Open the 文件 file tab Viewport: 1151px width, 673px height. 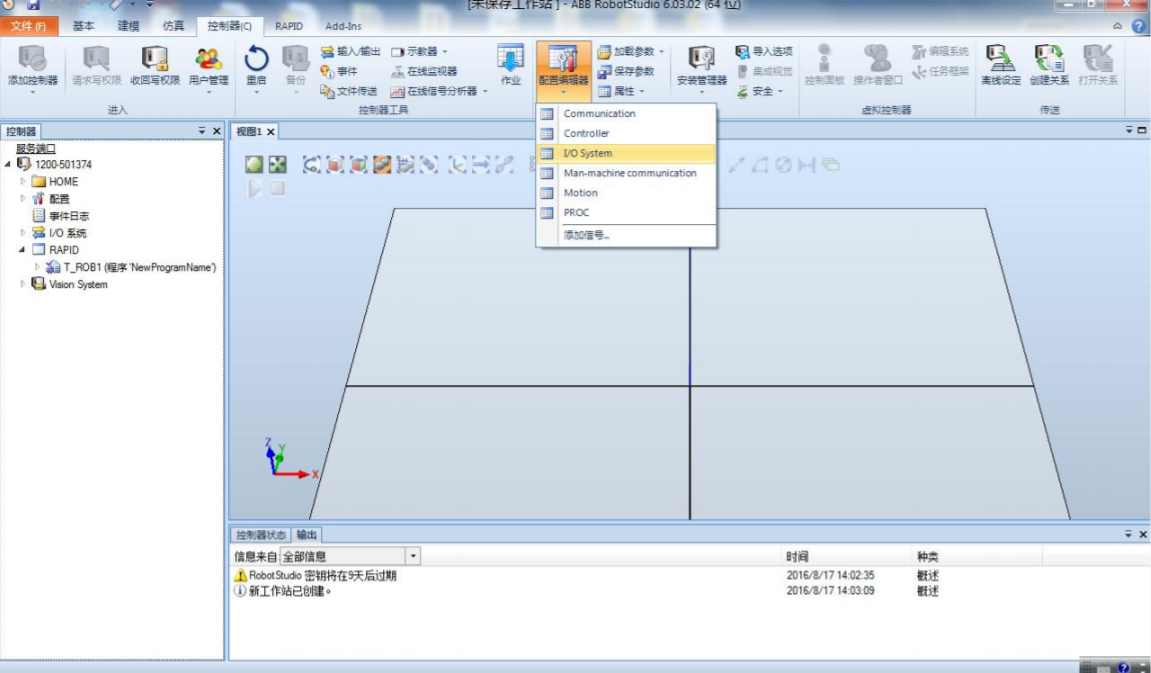pos(29,26)
